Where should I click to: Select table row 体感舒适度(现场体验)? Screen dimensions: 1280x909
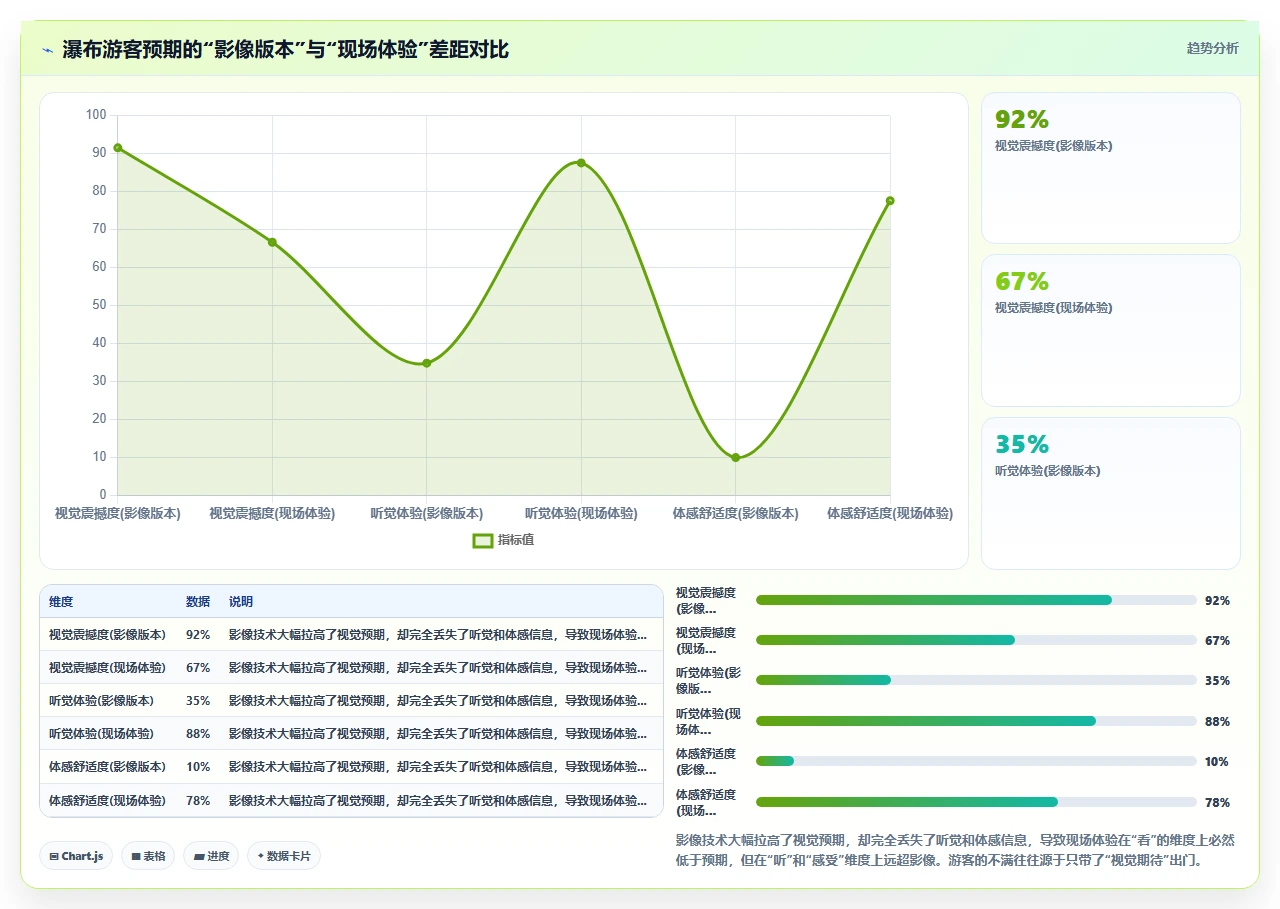tap(351, 800)
